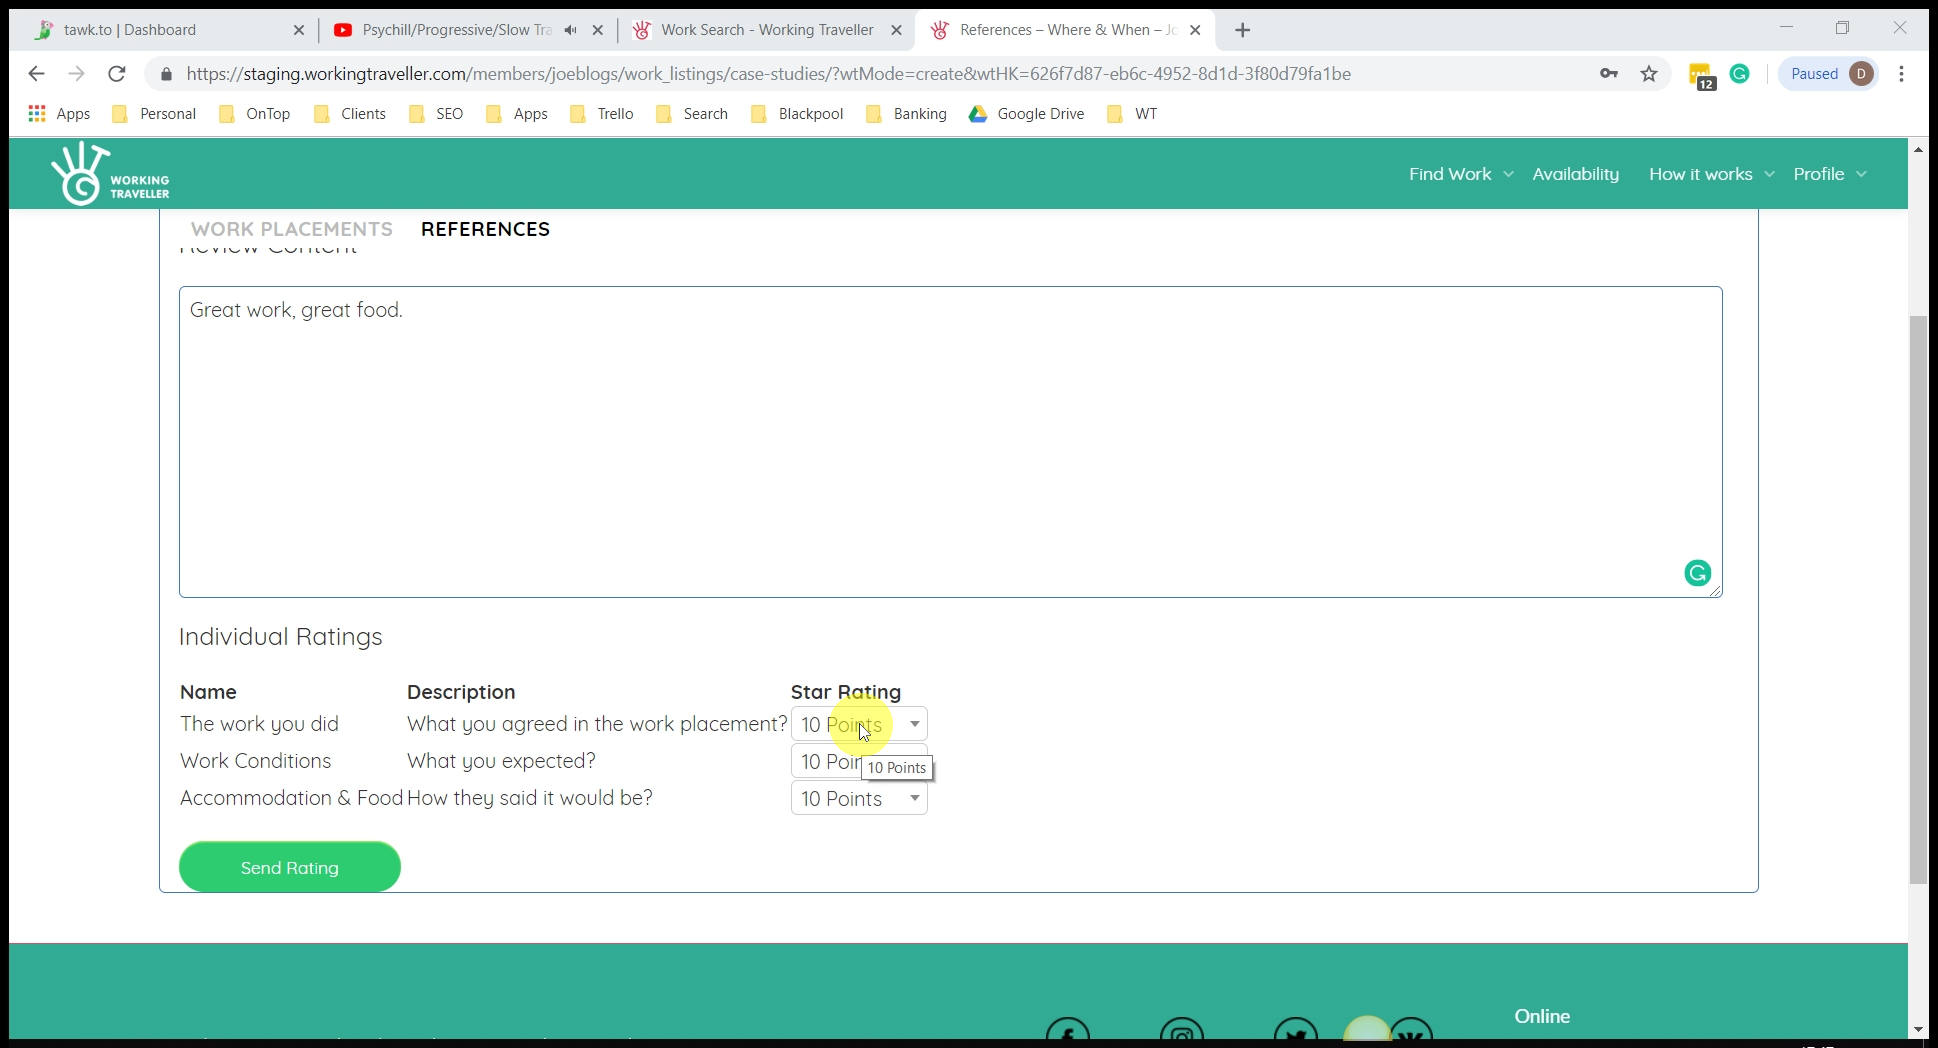The image size is (1938, 1048).
Task: Reload the page using refresh icon
Action: 117,74
